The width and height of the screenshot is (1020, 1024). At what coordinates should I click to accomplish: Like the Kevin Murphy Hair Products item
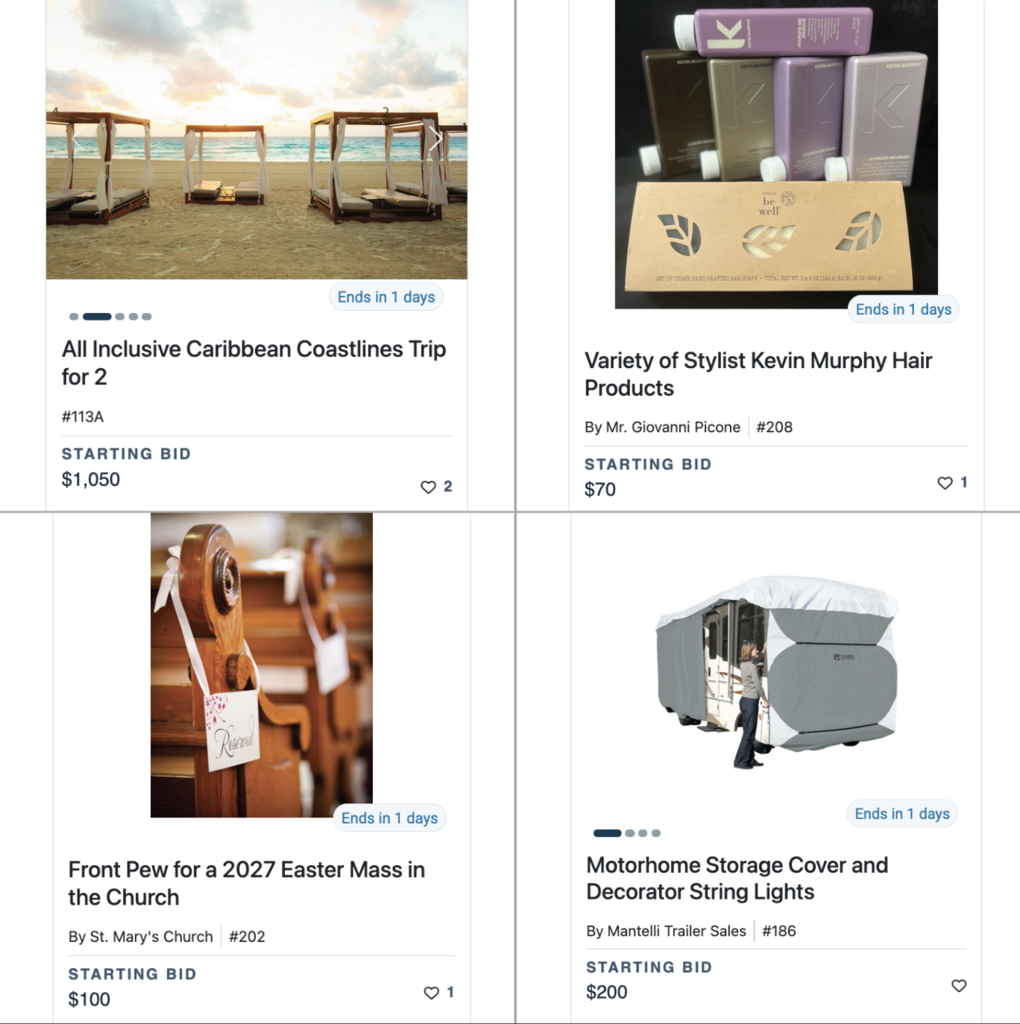(x=945, y=483)
